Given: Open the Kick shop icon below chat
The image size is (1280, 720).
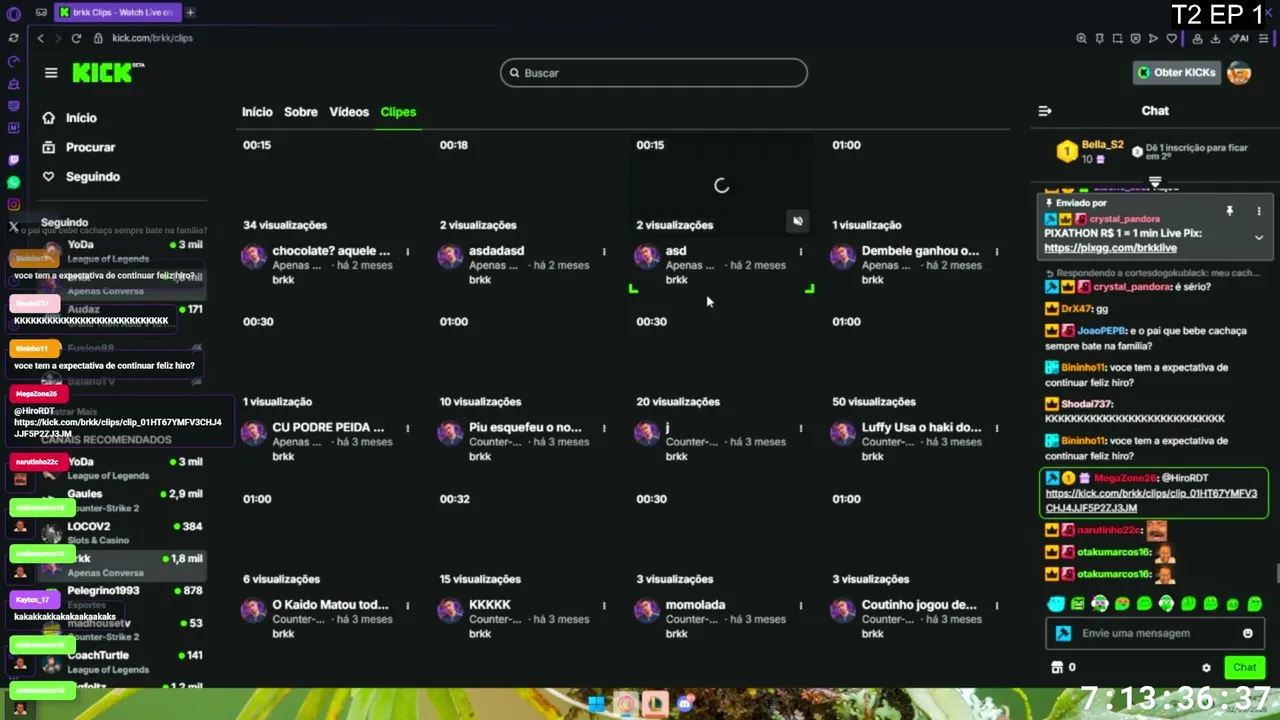Looking at the screenshot, I should tap(1057, 668).
